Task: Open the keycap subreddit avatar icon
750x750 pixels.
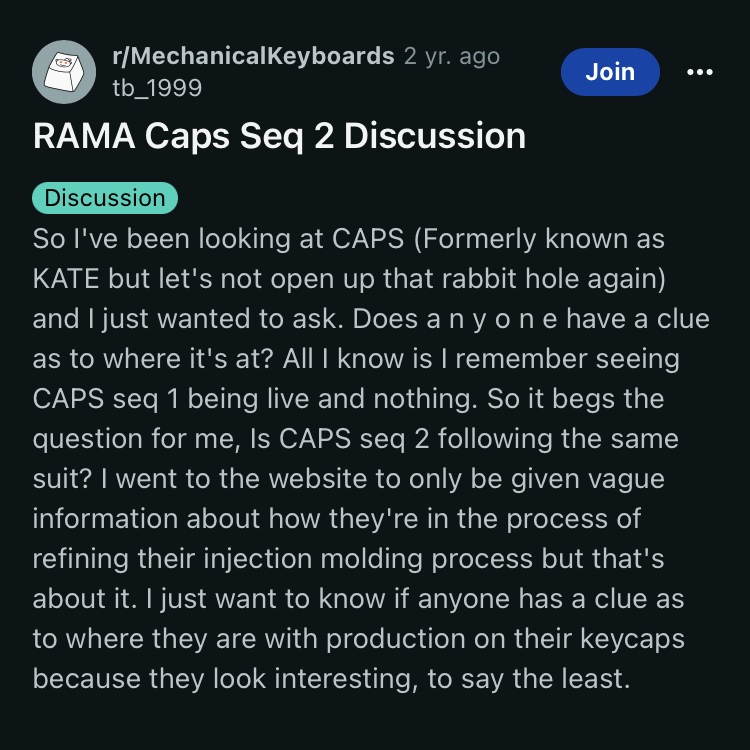Action: [x=64, y=72]
